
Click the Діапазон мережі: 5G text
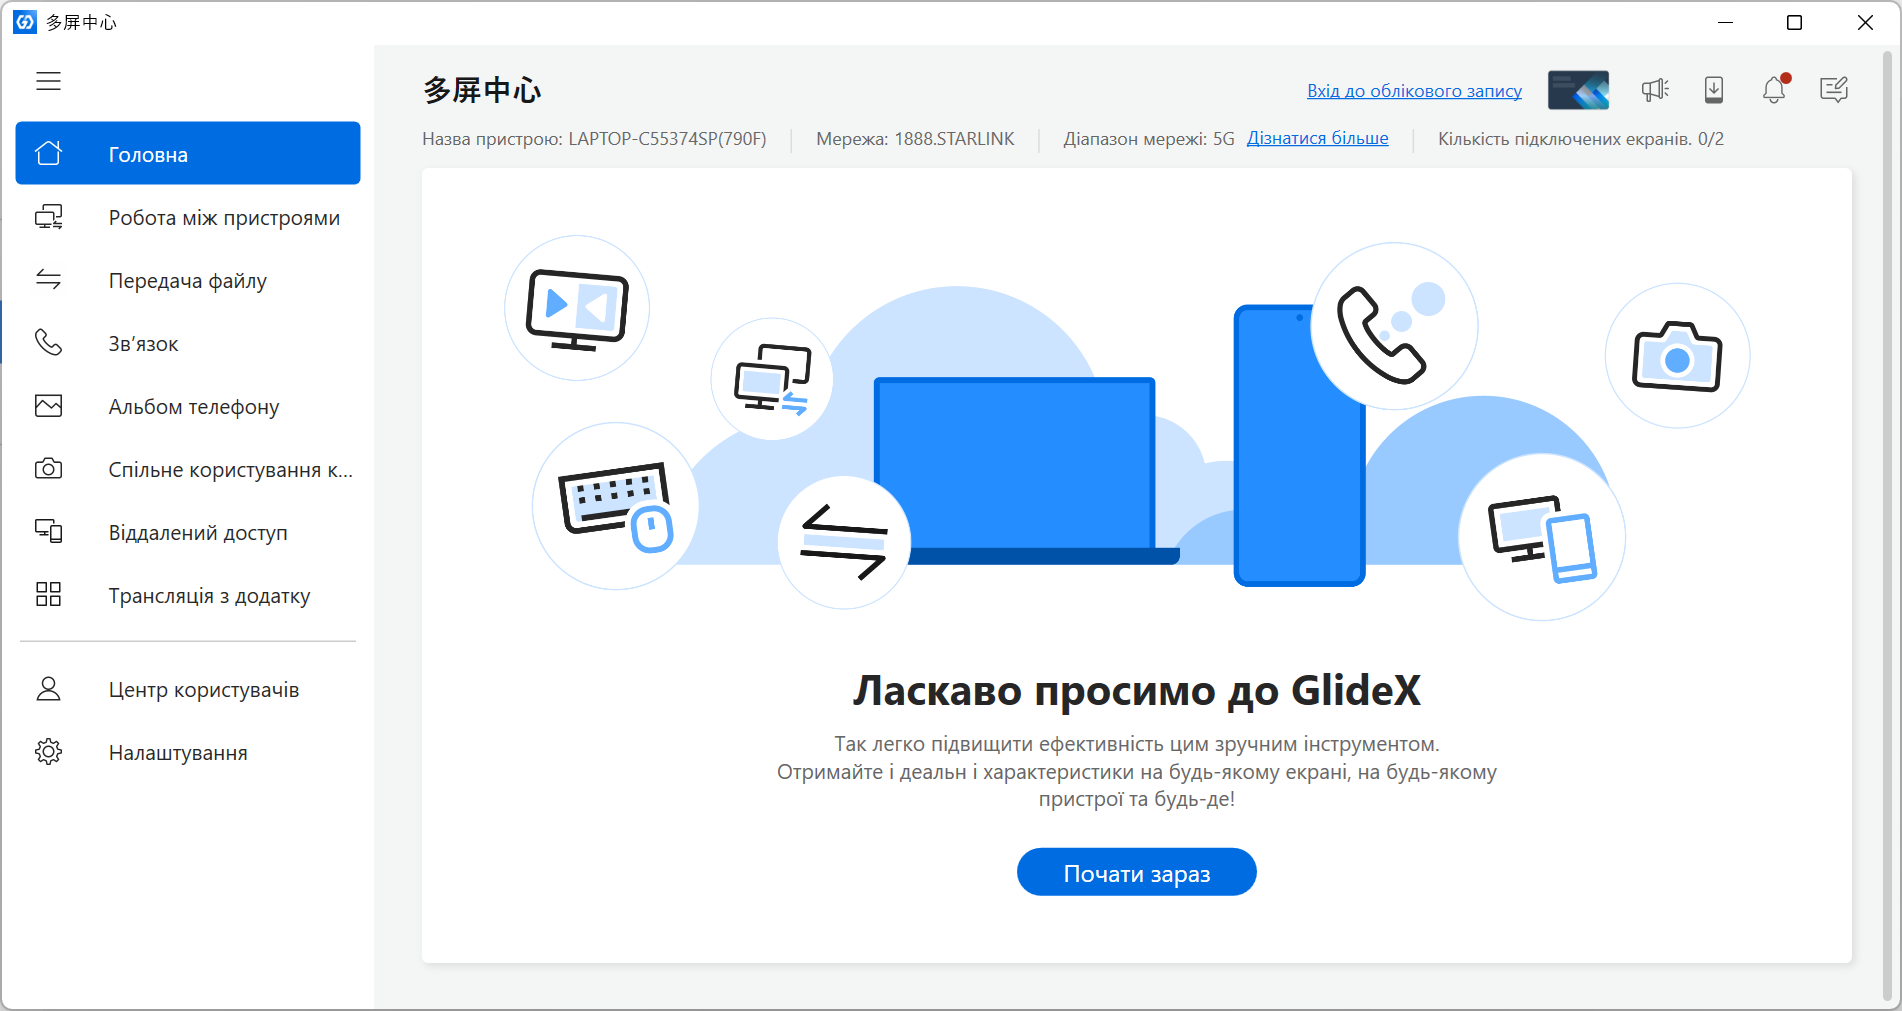[x=1149, y=139]
